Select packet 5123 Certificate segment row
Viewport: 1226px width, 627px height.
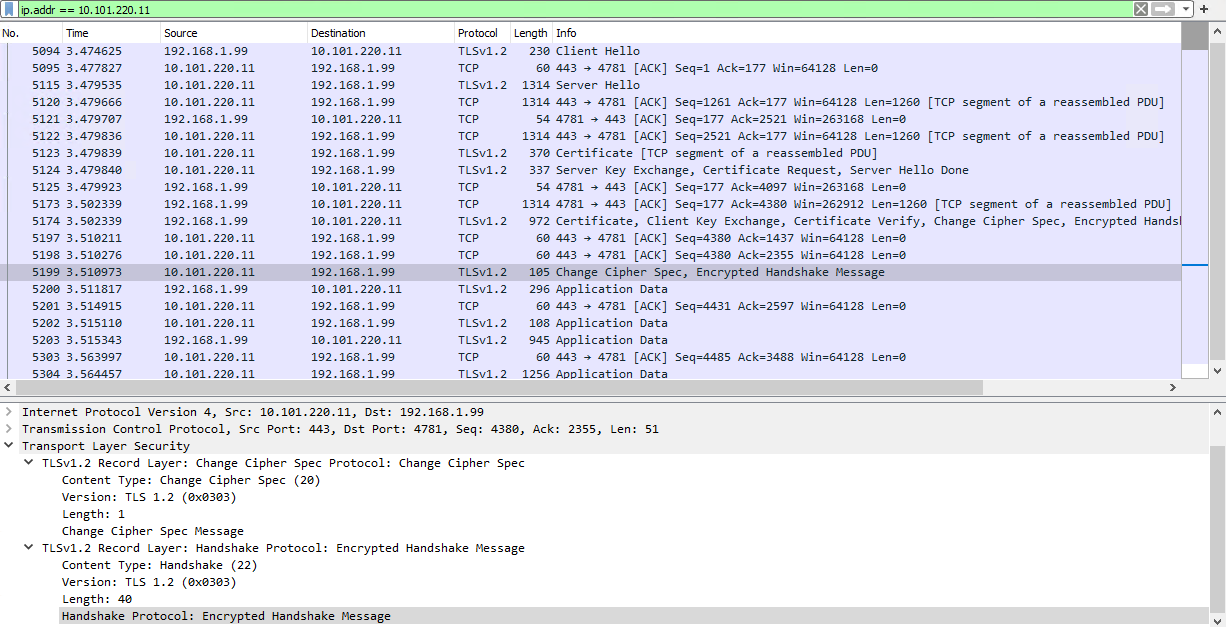tap(590, 153)
